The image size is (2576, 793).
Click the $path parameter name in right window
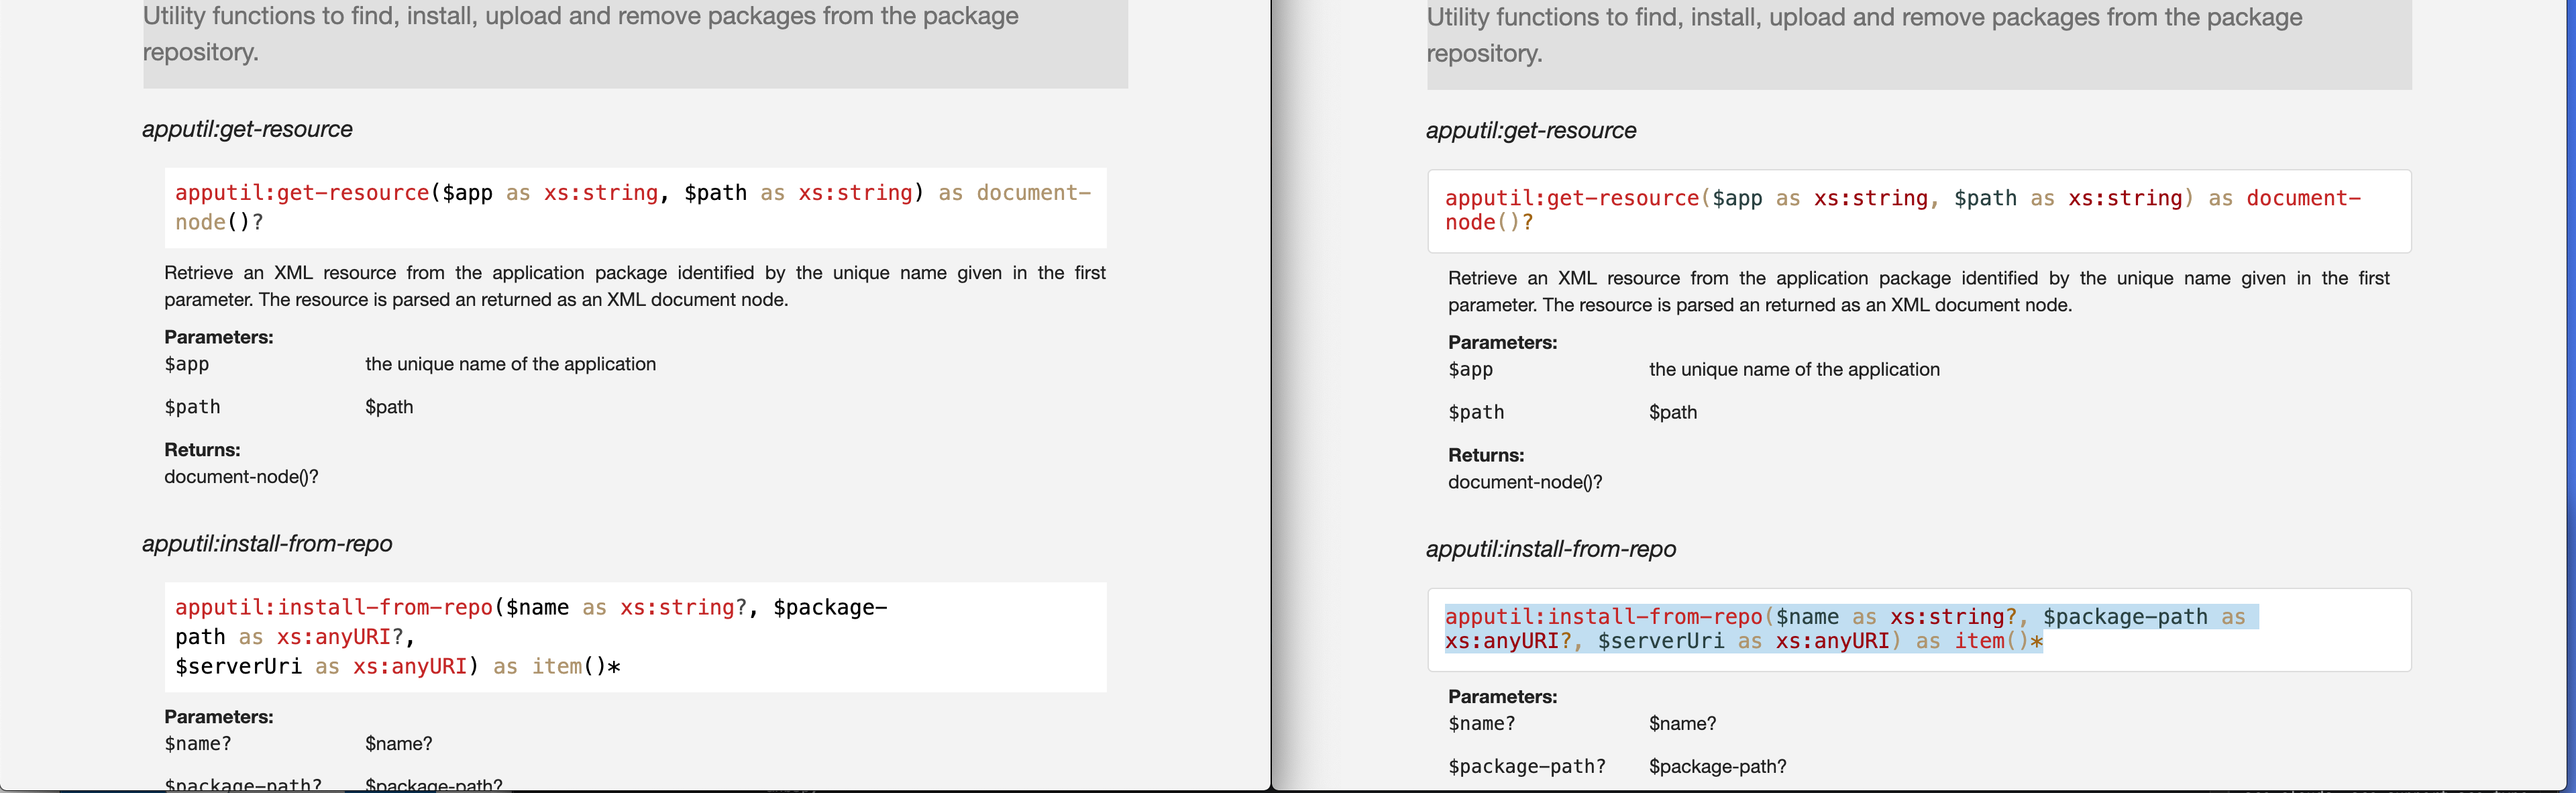[1476, 412]
